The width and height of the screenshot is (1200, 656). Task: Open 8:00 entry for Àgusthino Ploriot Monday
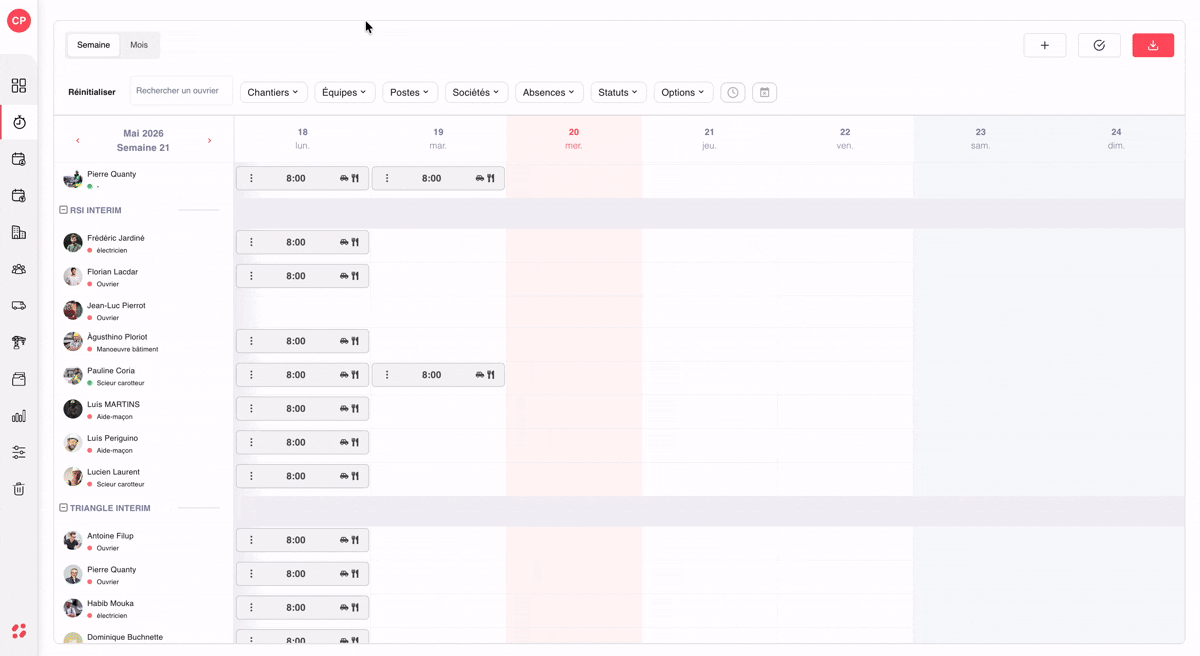pyautogui.click(x=302, y=341)
